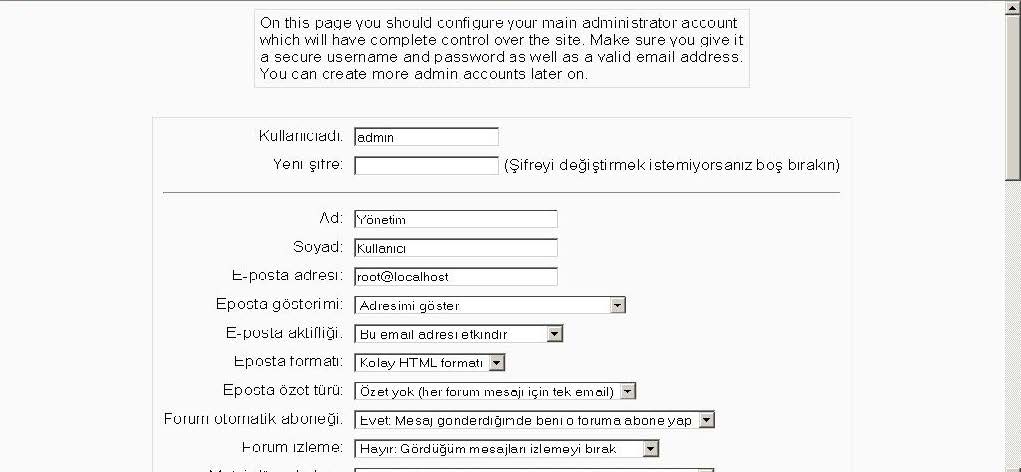Open the Eposta formatı dropdown
The height and width of the screenshot is (472, 1021).
(430, 363)
